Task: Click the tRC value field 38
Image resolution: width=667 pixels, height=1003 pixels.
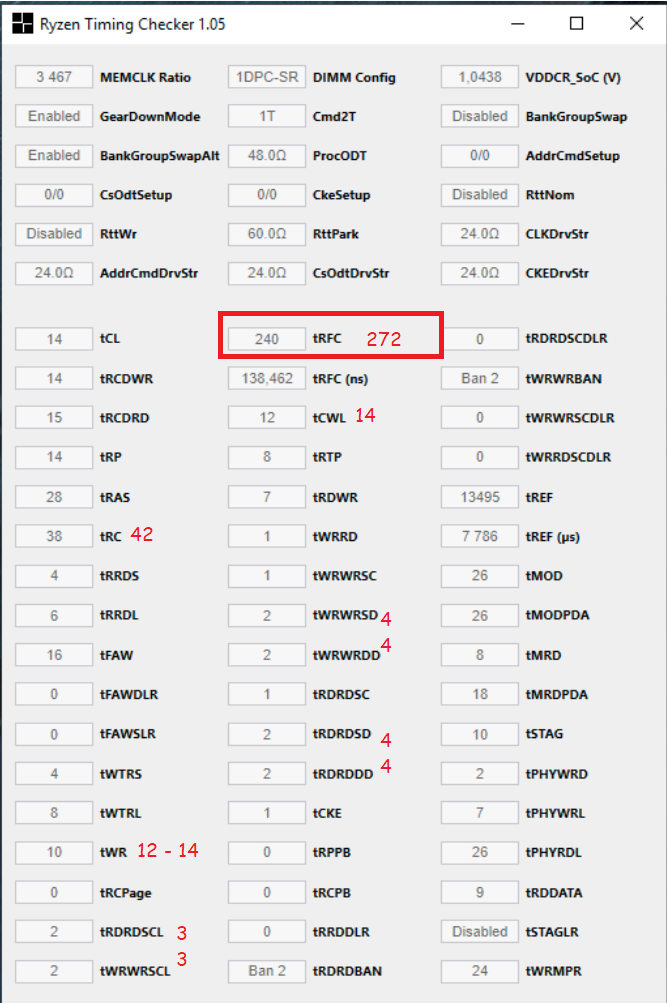Action: [54, 536]
